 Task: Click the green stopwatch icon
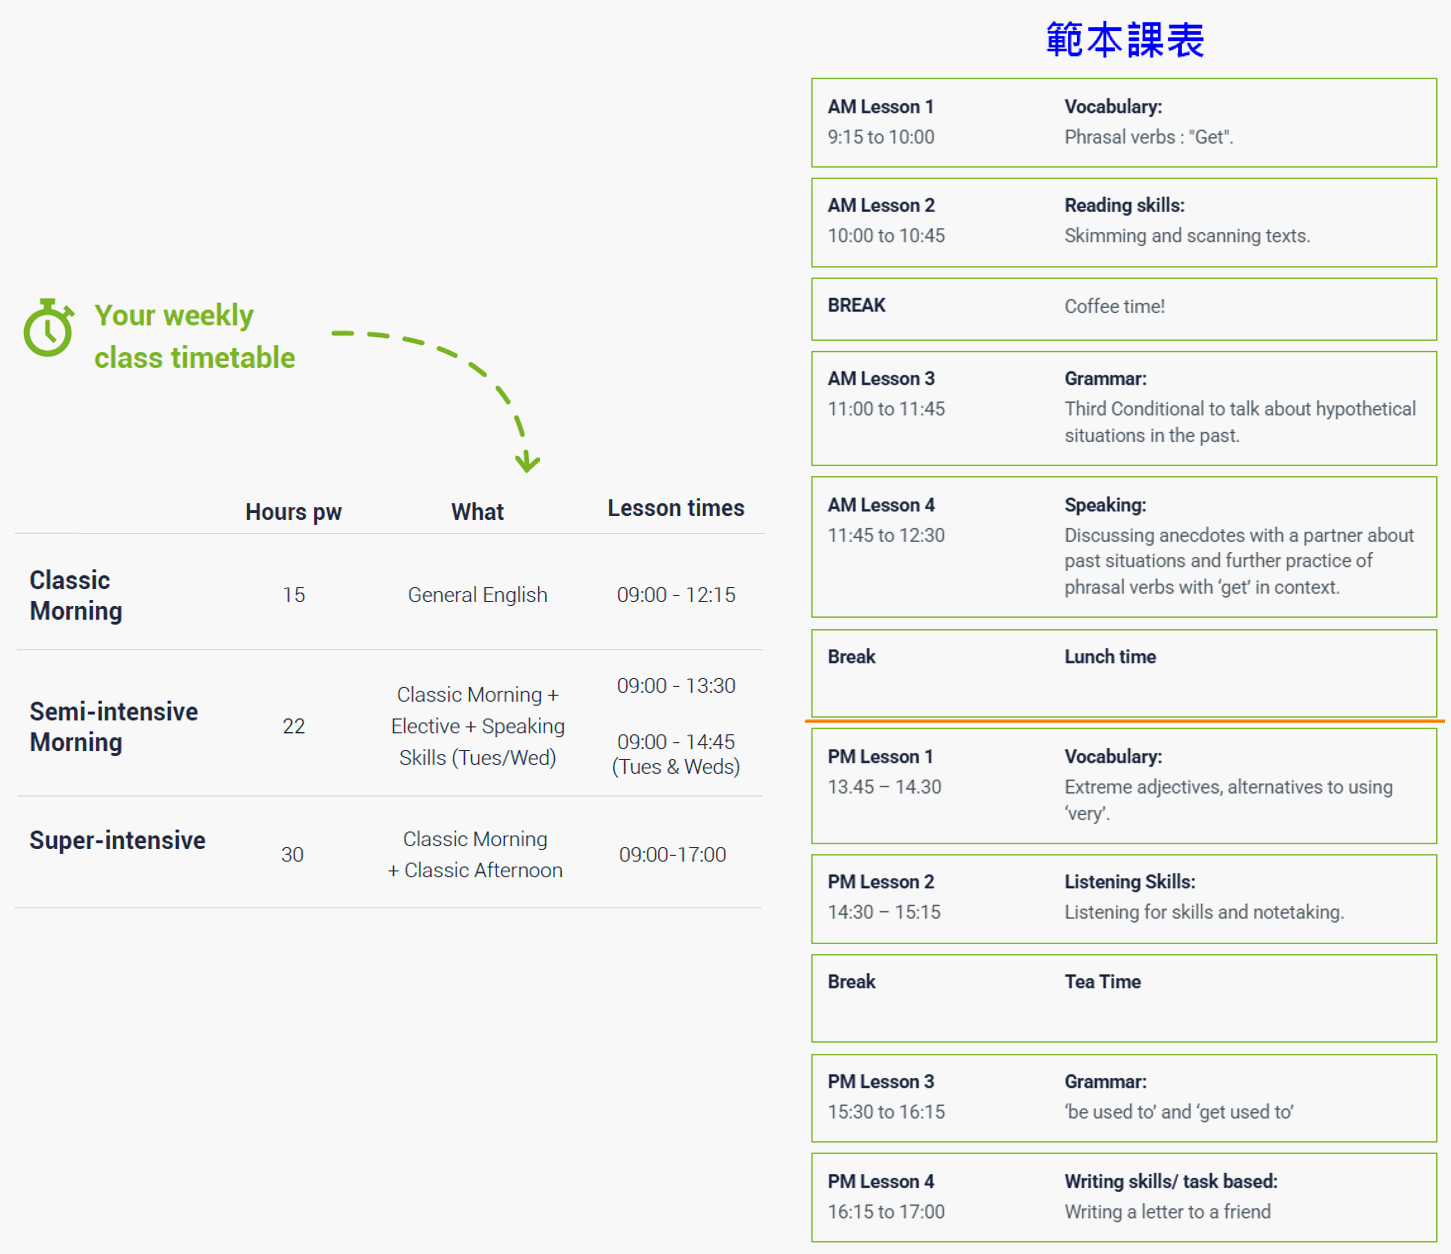(48, 328)
